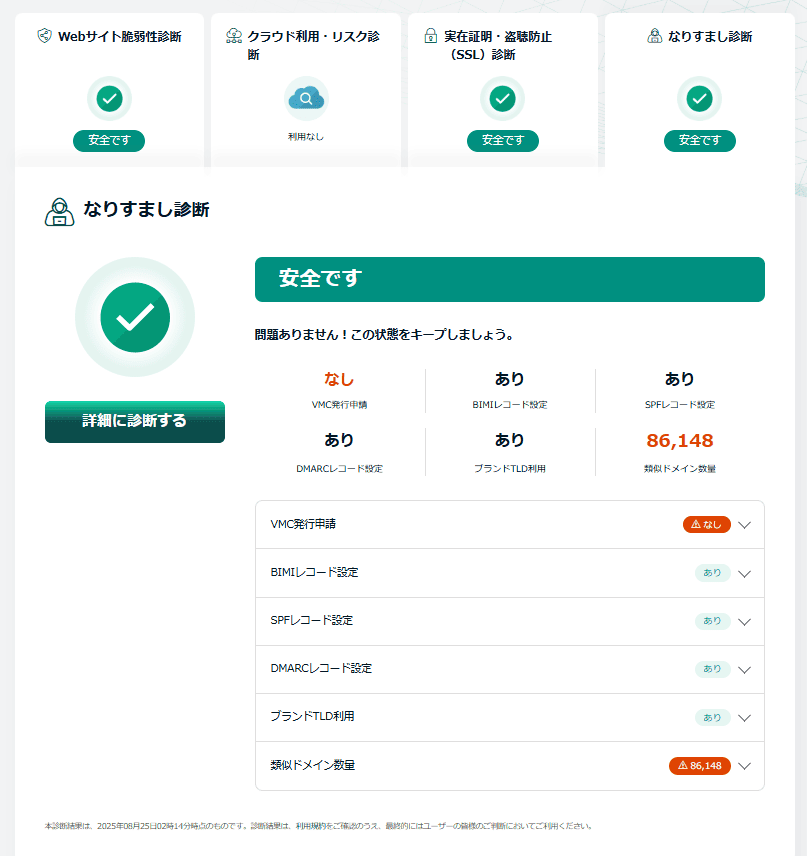Click the orange 86,148 warning badge
The image size is (807, 856).
(x=699, y=766)
